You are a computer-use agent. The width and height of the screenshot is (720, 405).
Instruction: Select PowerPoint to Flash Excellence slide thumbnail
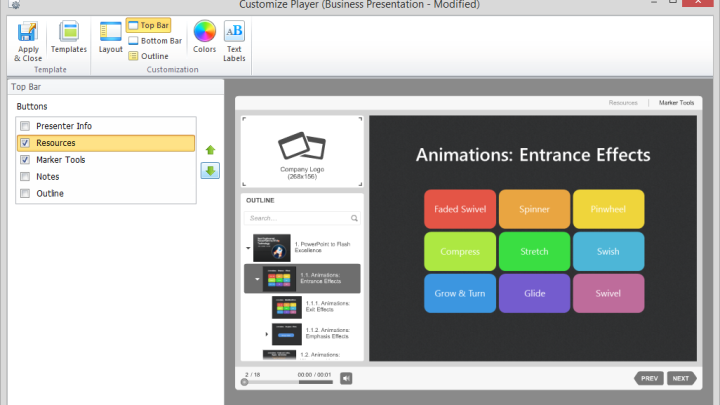[x=272, y=248]
